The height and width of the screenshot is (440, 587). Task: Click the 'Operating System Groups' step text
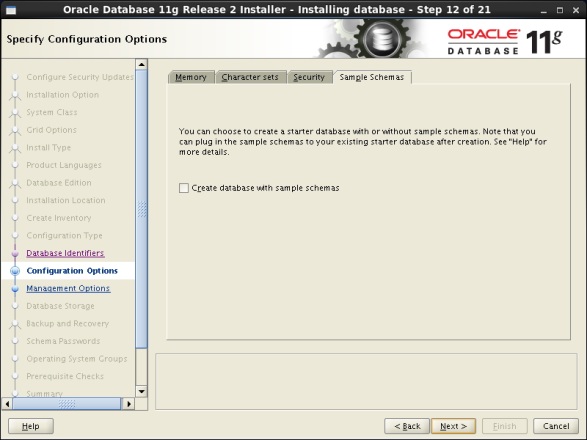(77, 359)
